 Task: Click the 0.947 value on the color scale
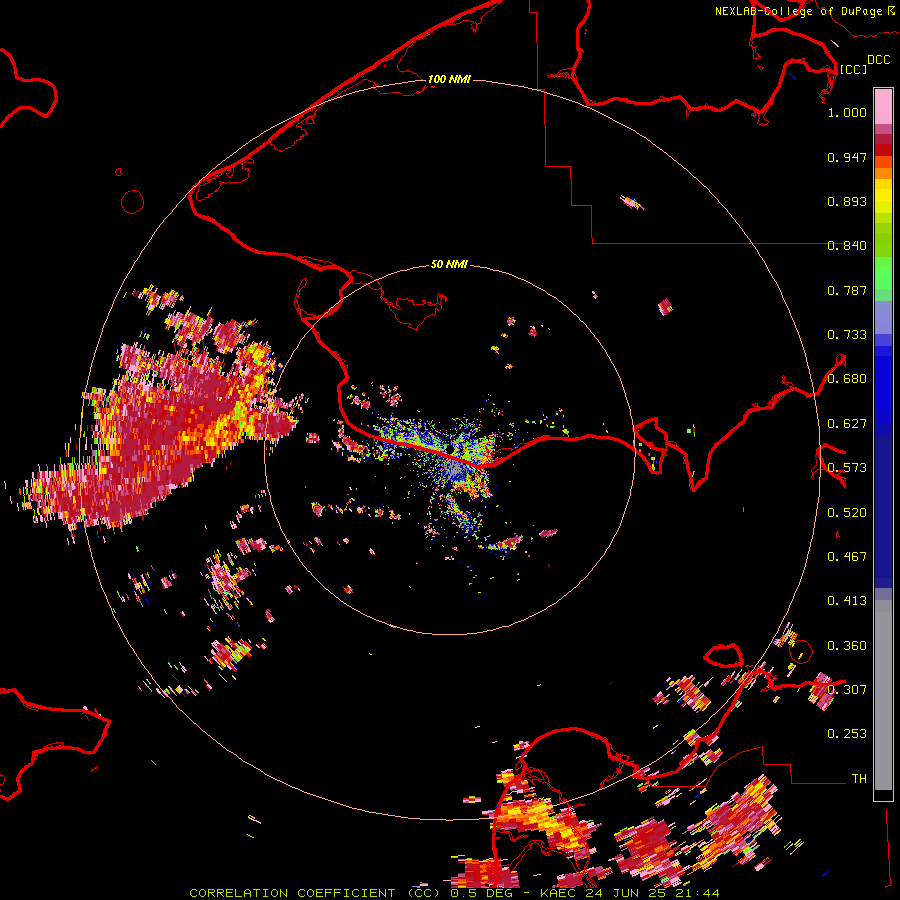pos(847,157)
